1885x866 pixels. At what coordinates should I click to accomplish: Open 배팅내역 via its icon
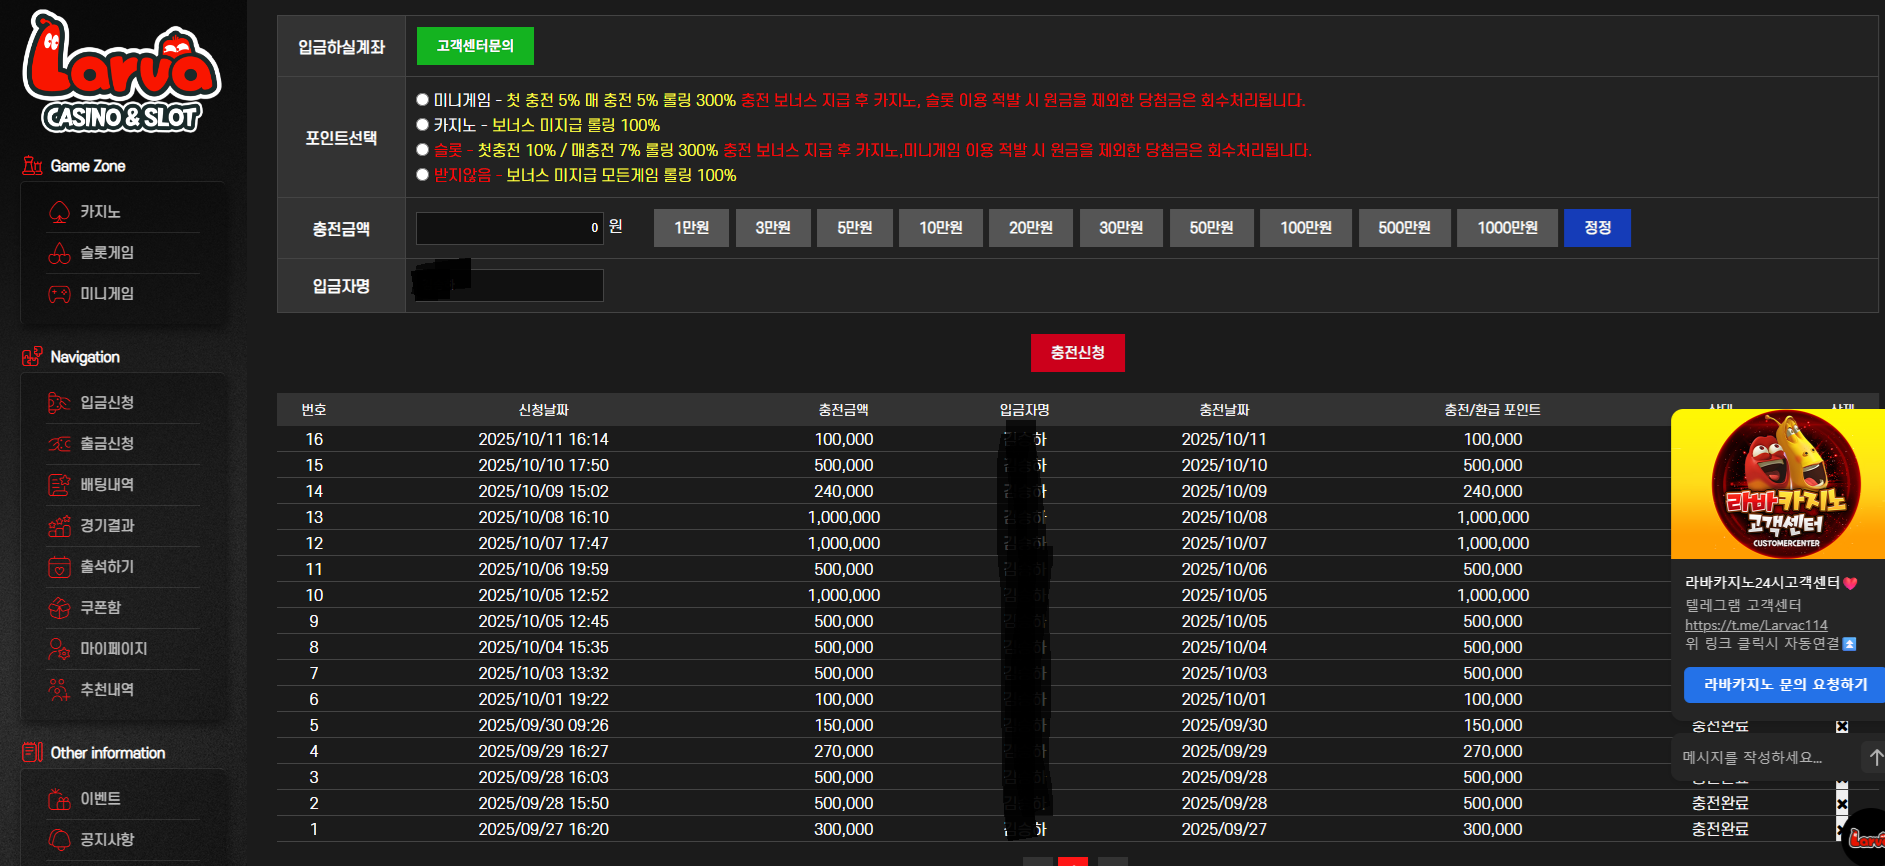coord(59,484)
